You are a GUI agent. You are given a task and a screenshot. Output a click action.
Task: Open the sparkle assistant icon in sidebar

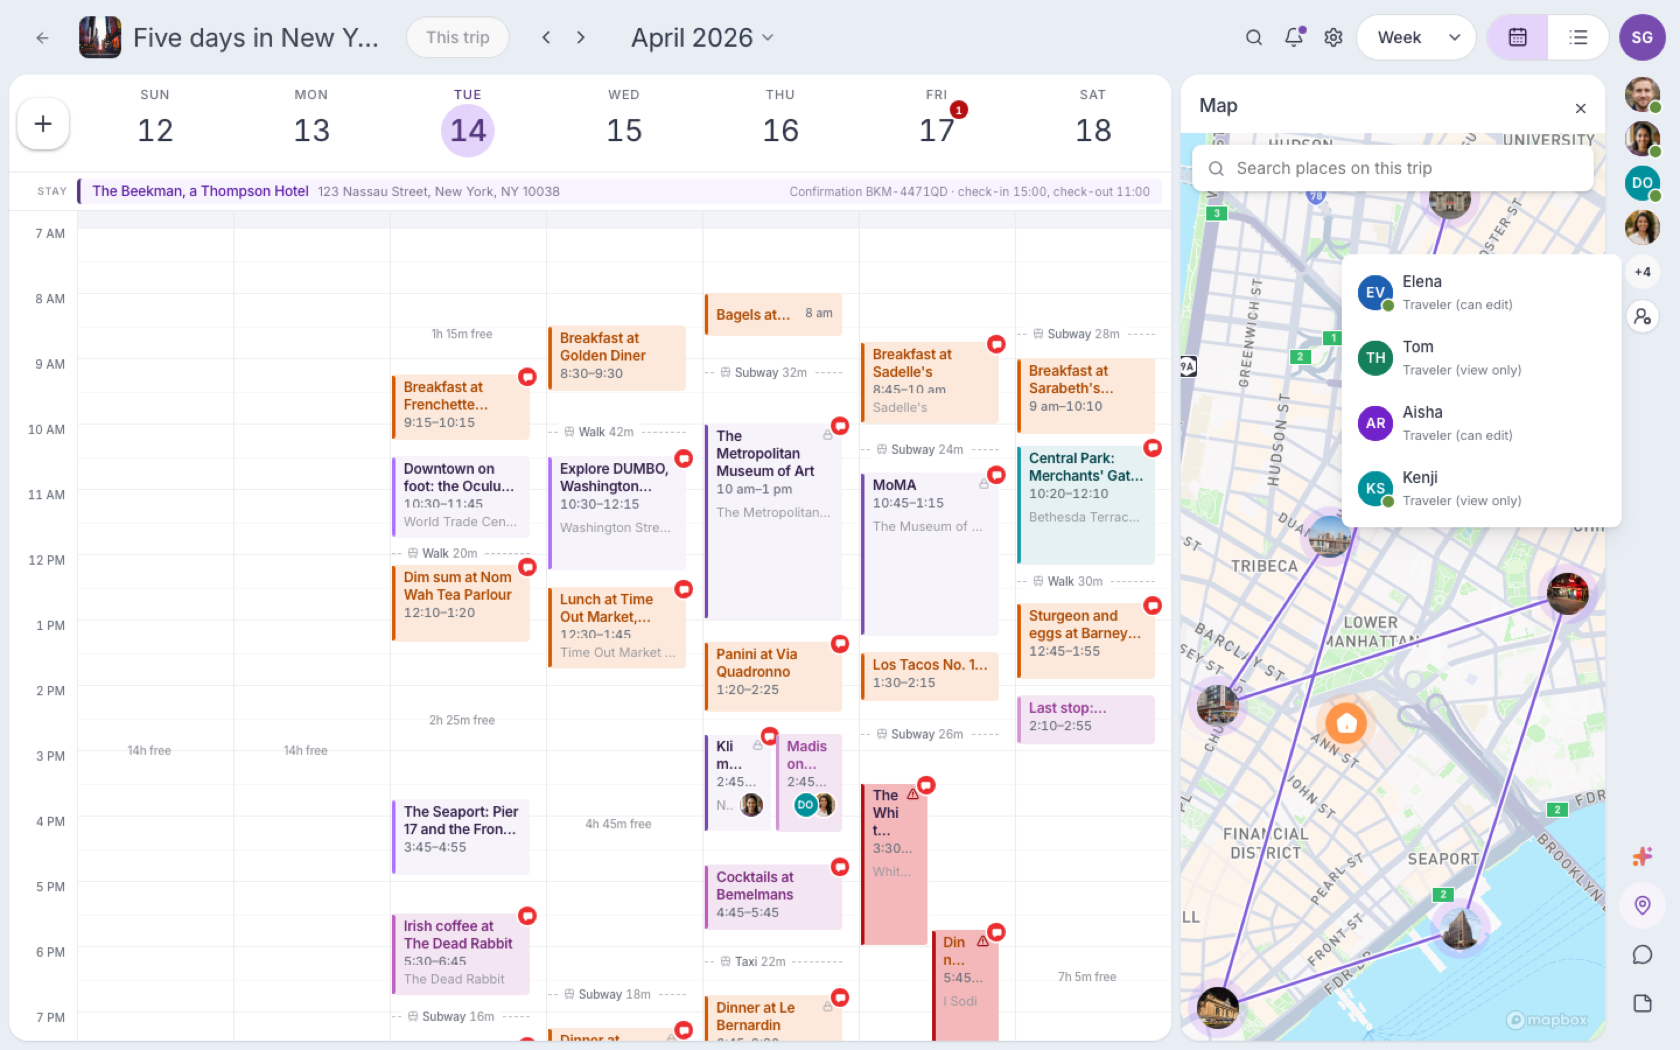pos(1642,856)
